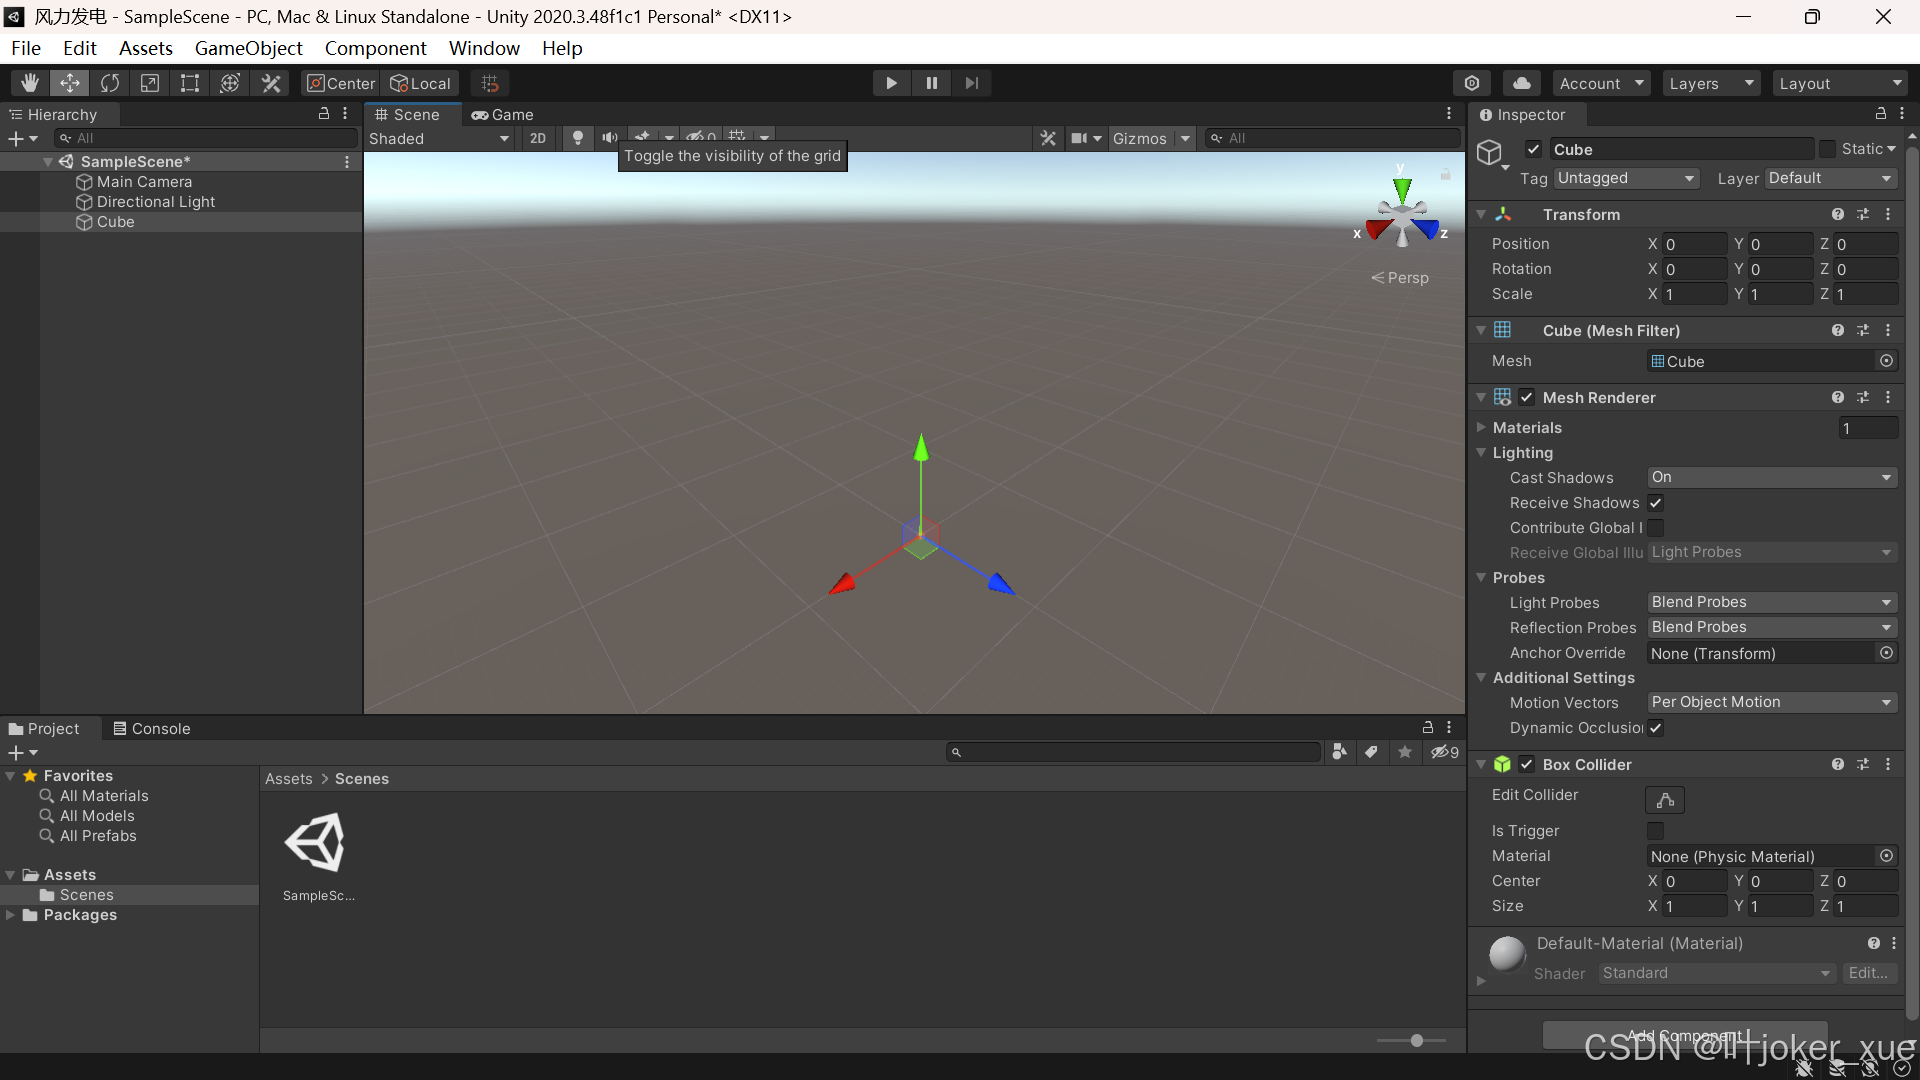Open the Edit Collider mode
Screen dimensions: 1920x1080
[x=1665, y=800]
